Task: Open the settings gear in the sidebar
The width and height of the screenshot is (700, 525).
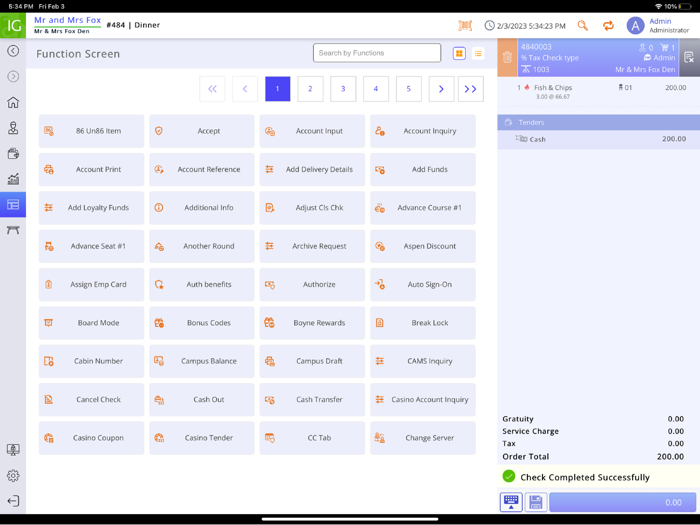Action: (13, 475)
